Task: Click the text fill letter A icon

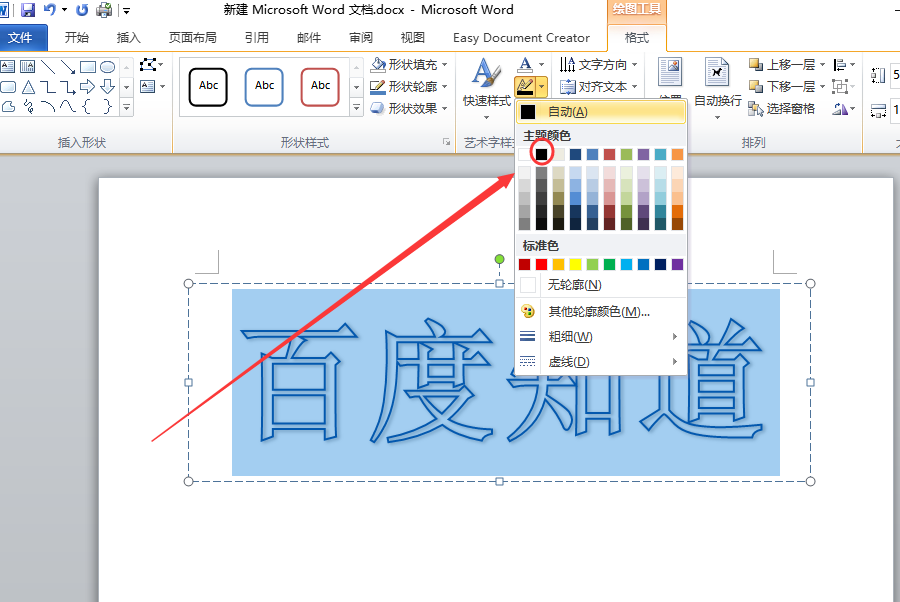Action: (525, 64)
